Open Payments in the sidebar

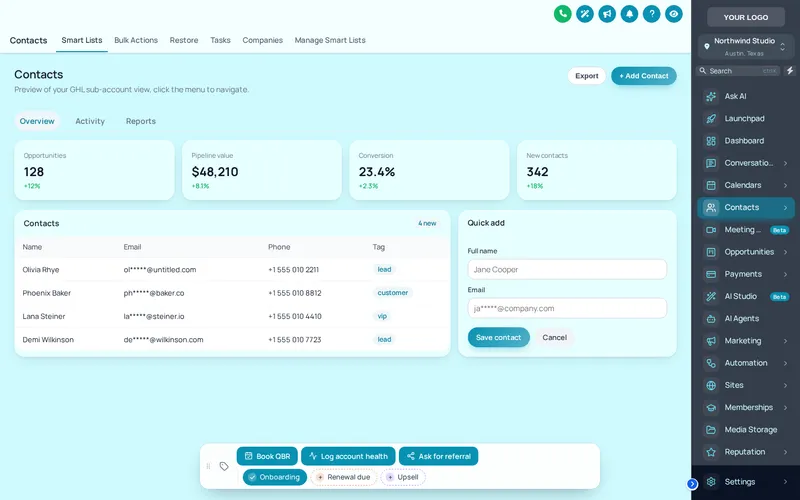pos(746,274)
